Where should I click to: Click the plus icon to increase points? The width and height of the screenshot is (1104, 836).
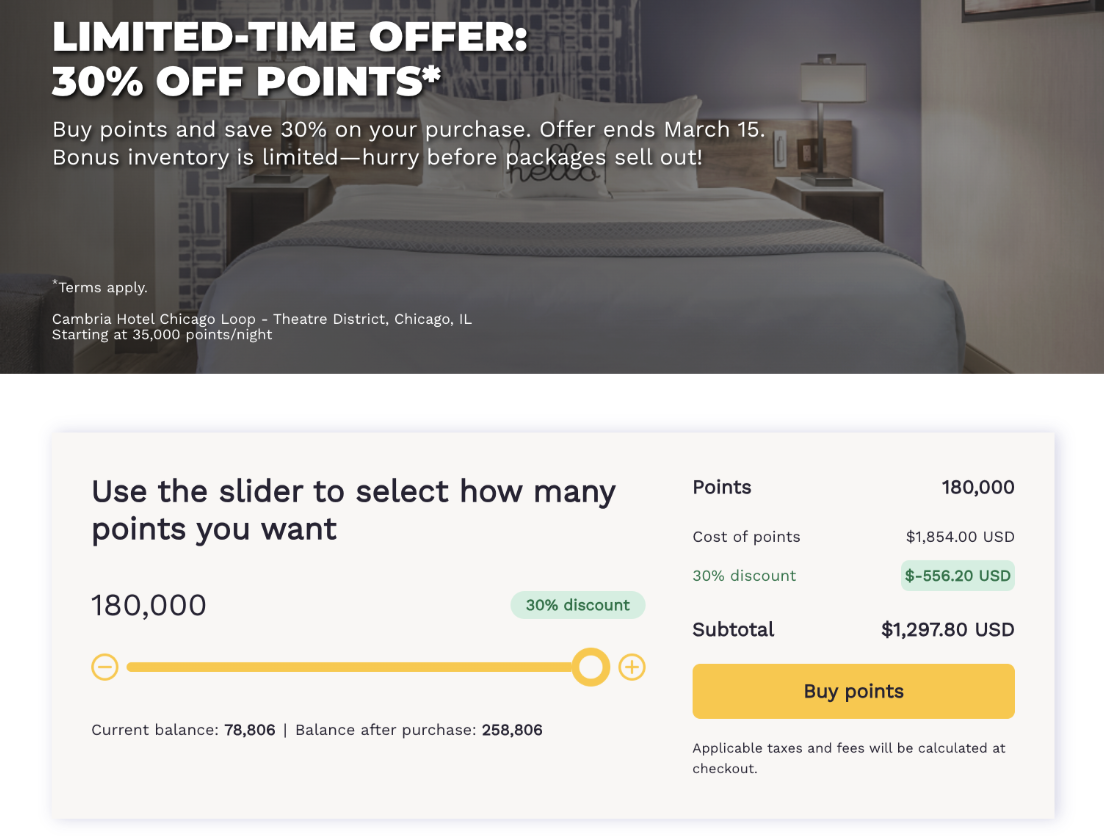coord(632,667)
